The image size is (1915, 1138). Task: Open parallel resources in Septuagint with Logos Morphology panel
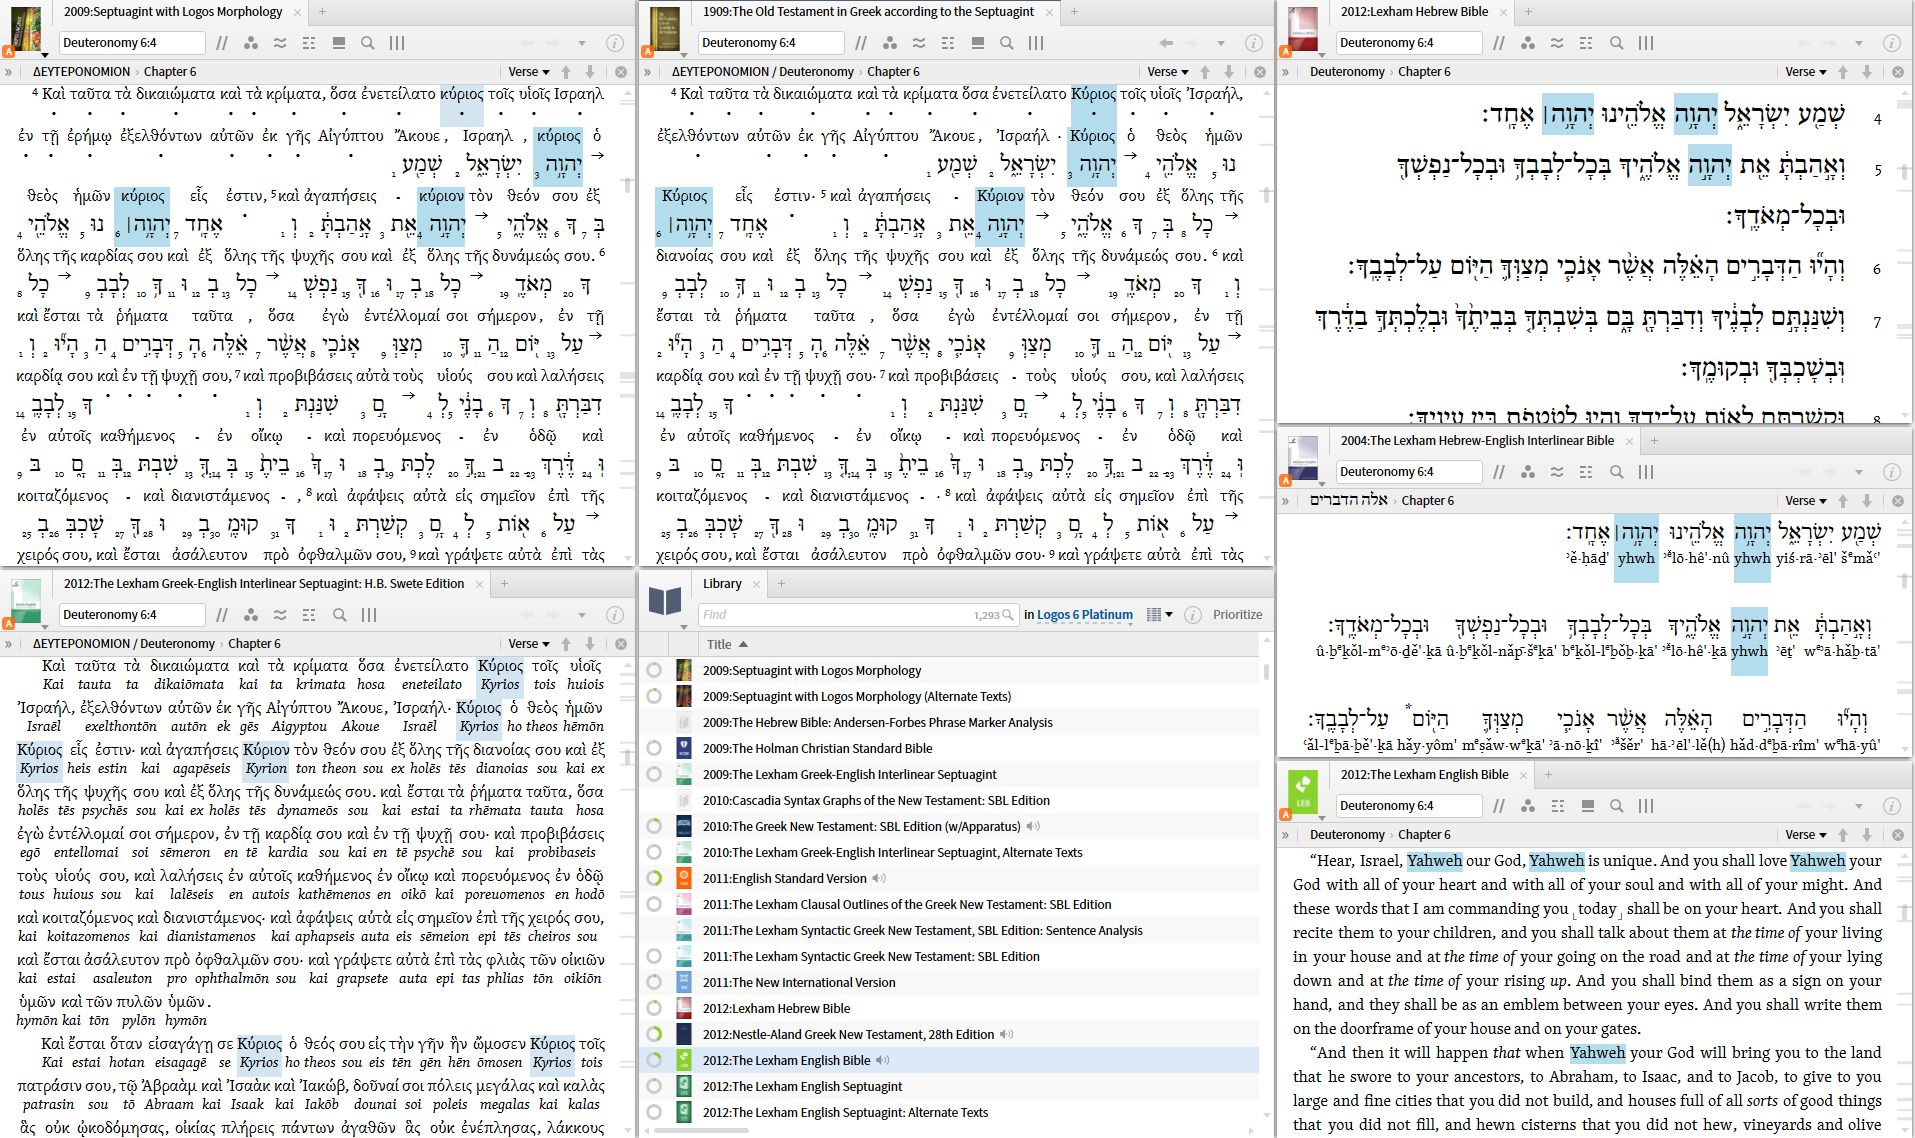coord(222,43)
